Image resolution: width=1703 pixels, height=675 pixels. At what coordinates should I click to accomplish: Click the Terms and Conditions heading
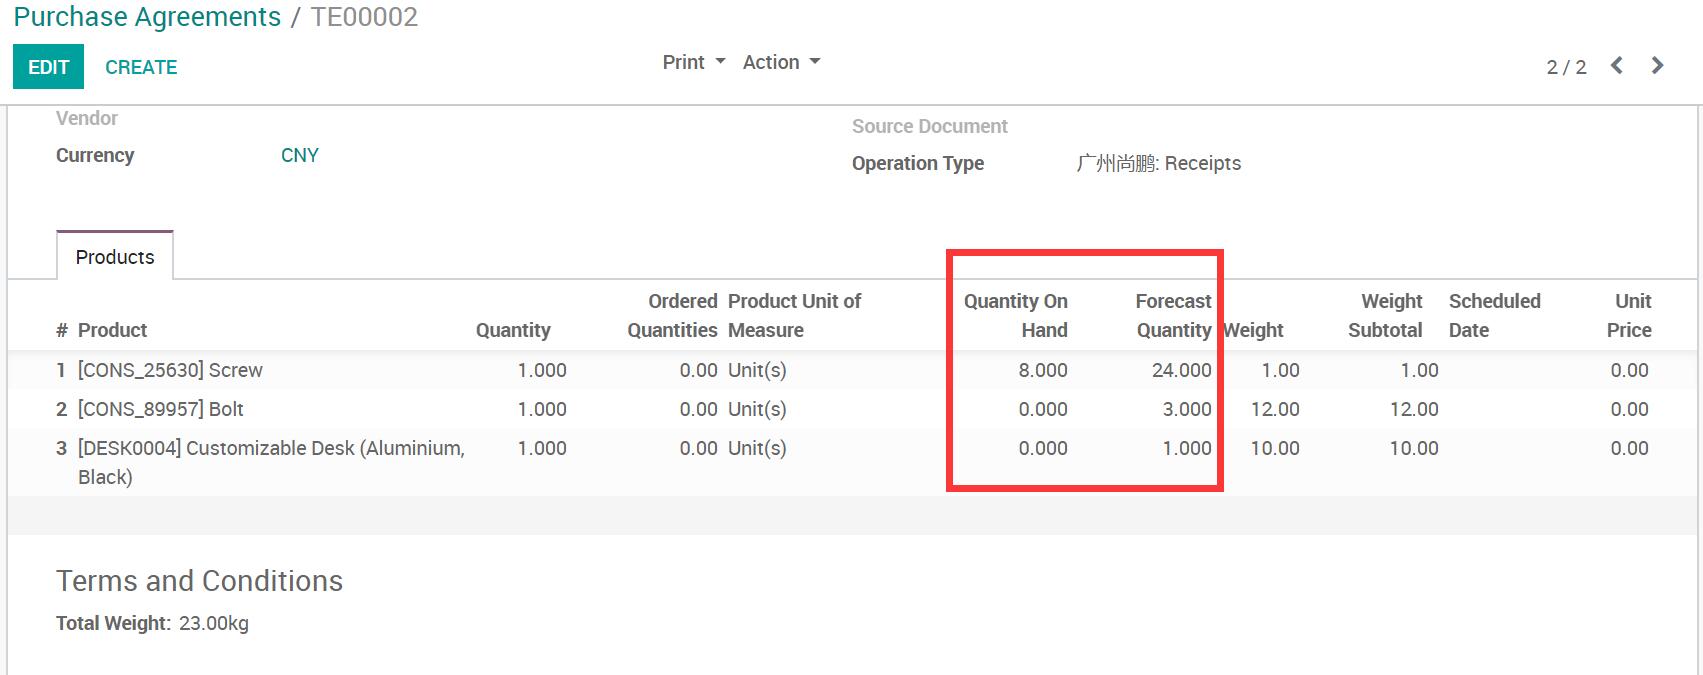[200, 581]
